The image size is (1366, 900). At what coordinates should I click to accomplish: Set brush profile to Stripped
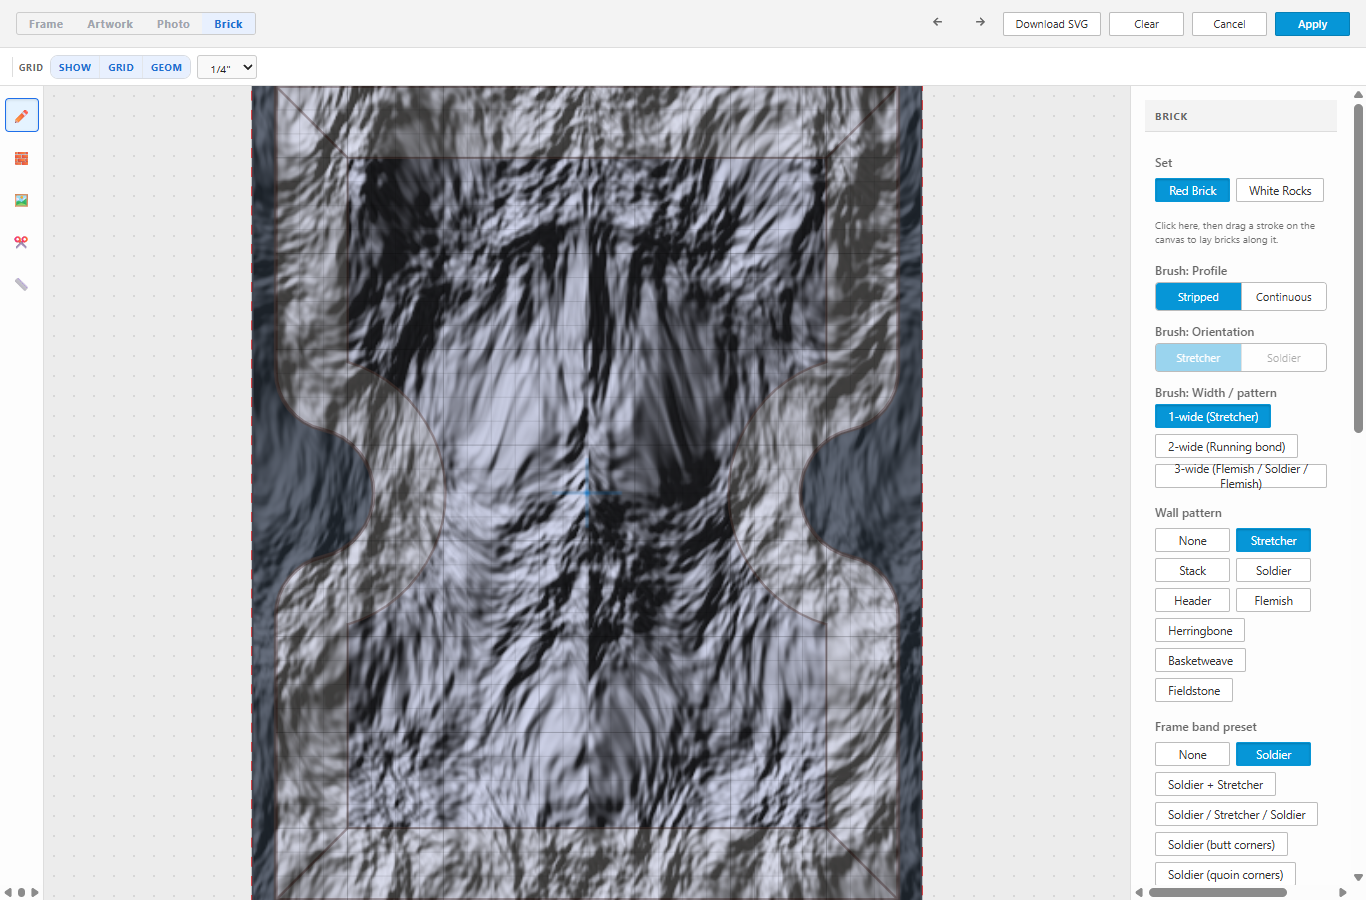[1198, 297]
